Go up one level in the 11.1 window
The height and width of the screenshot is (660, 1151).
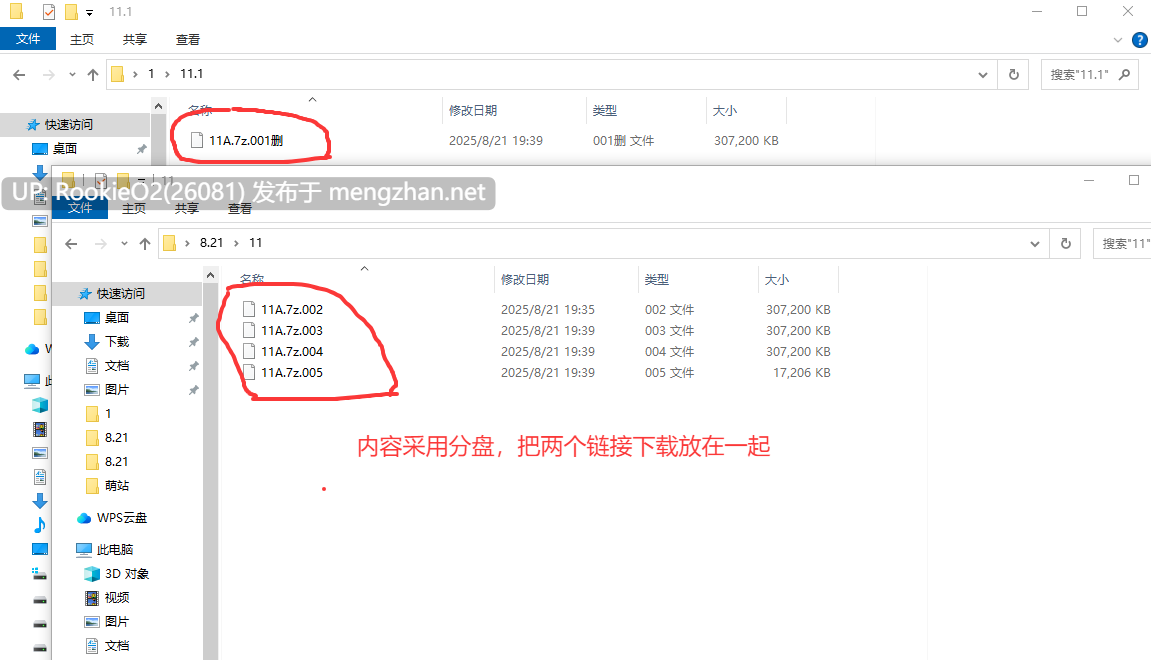(92, 74)
